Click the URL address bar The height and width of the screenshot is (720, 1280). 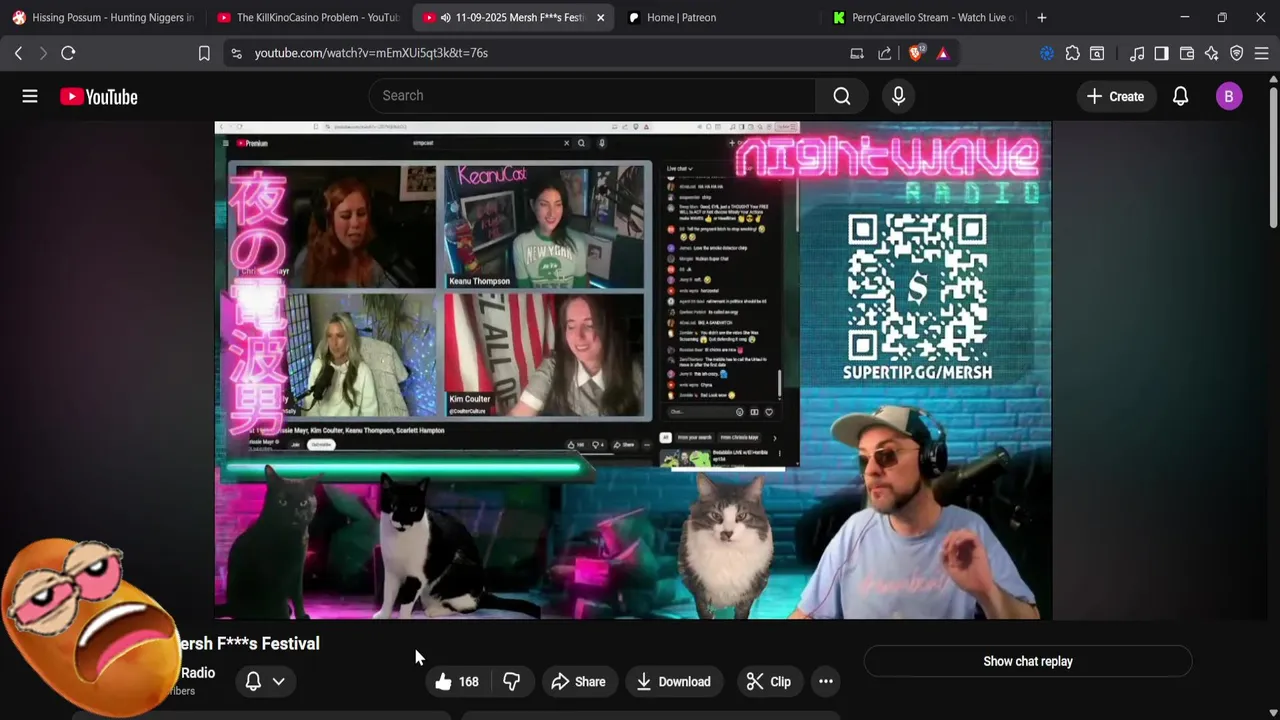point(540,53)
